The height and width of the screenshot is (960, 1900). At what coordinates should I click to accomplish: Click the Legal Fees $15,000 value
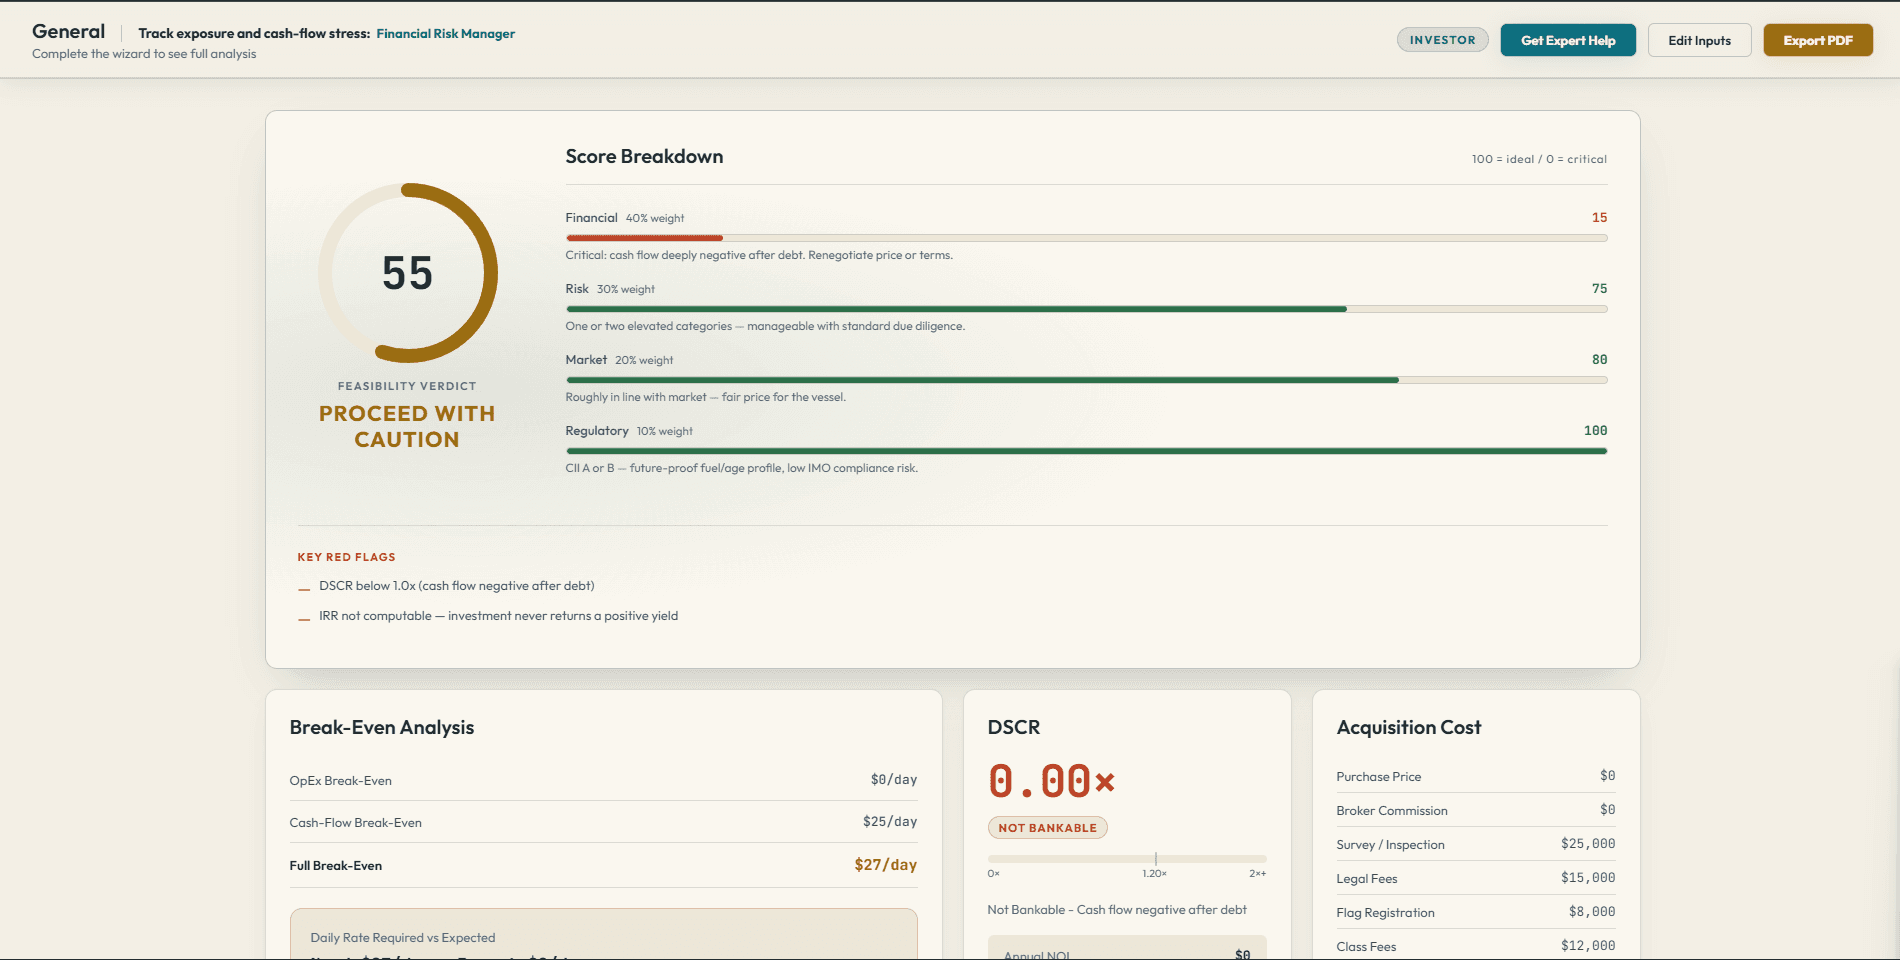(1588, 878)
